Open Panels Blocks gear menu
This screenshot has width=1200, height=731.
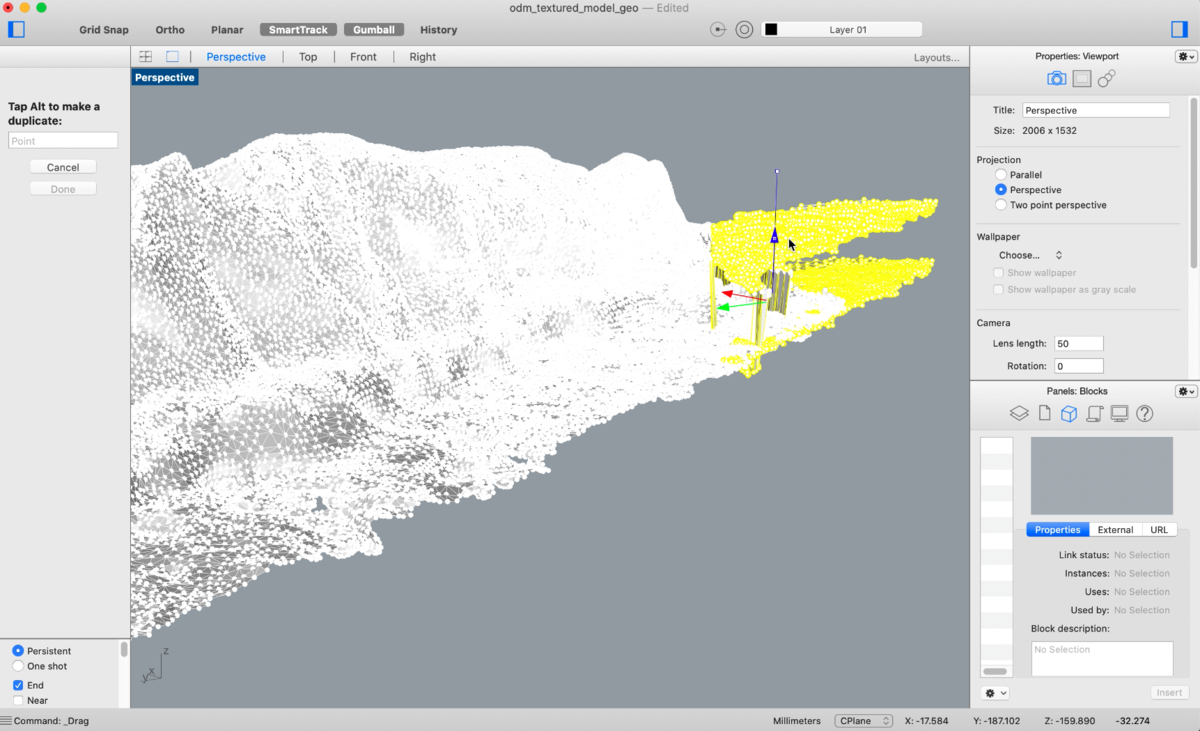click(x=1186, y=391)
